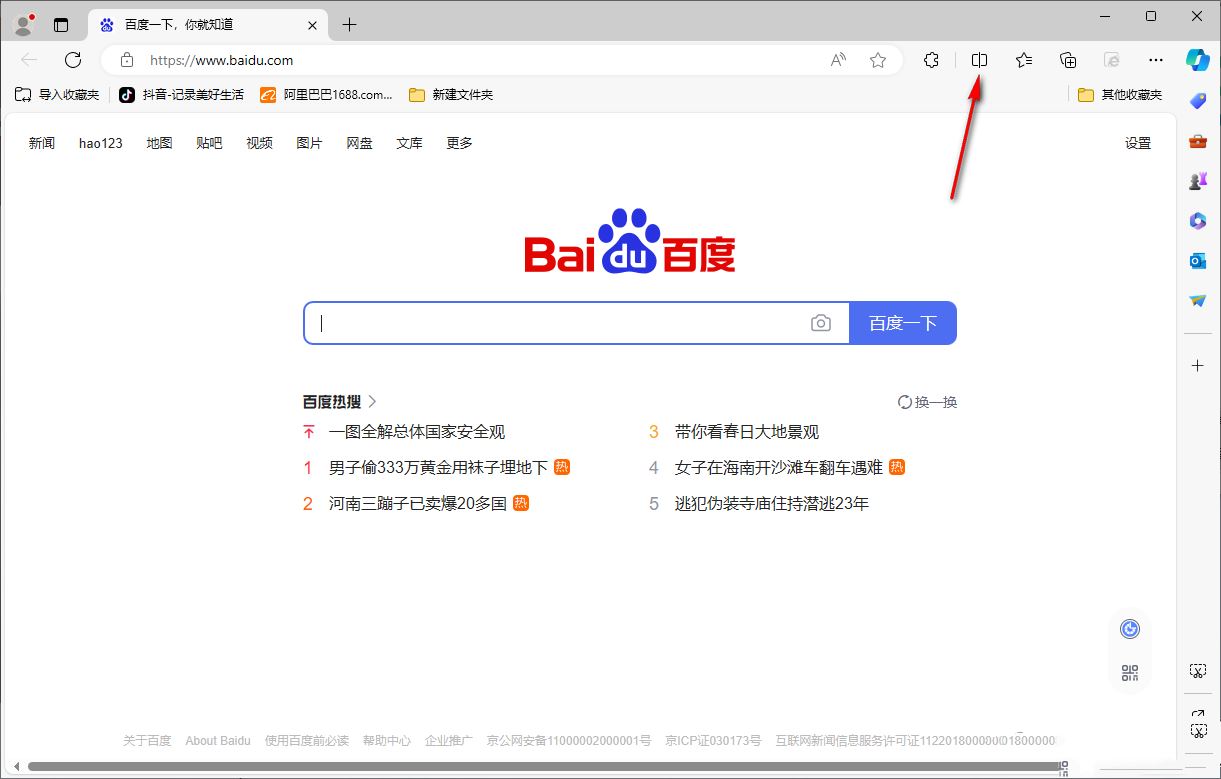Expand the 新建文件夹 bookmark folder
This screenshot has width=1221, height=779.
tap(451, 95)
